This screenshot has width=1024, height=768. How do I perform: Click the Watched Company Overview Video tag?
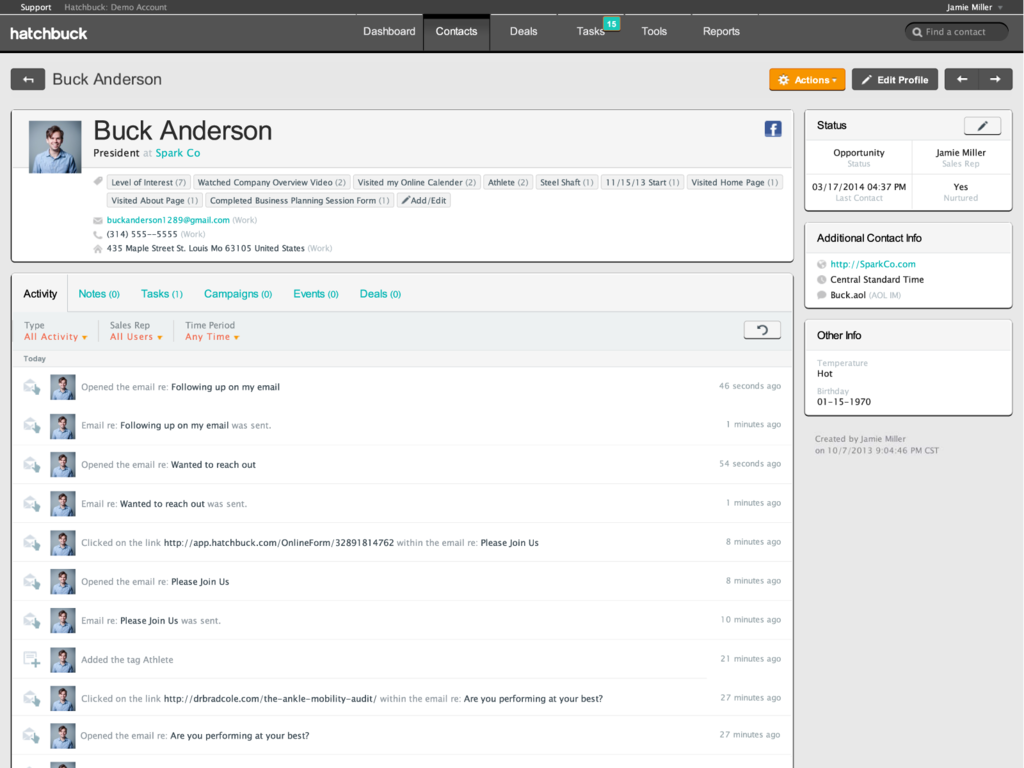272,182
